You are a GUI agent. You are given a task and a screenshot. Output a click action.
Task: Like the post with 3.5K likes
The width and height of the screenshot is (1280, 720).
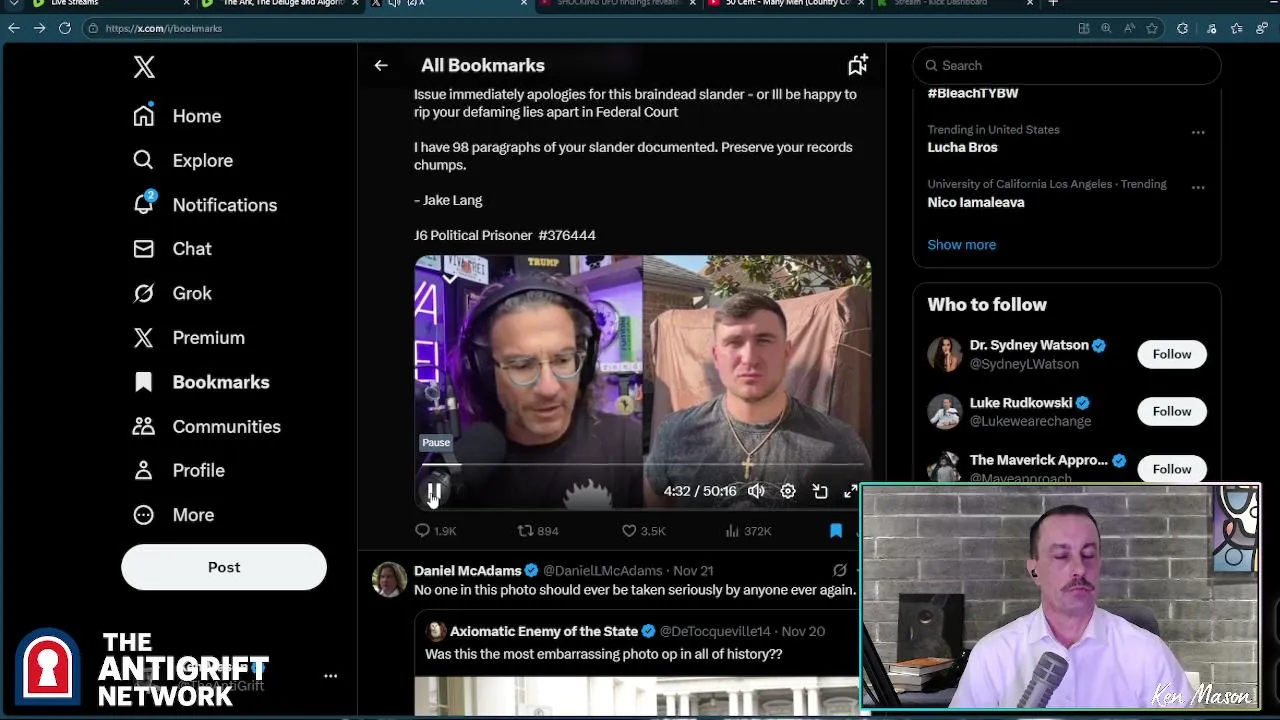[643, 531]
